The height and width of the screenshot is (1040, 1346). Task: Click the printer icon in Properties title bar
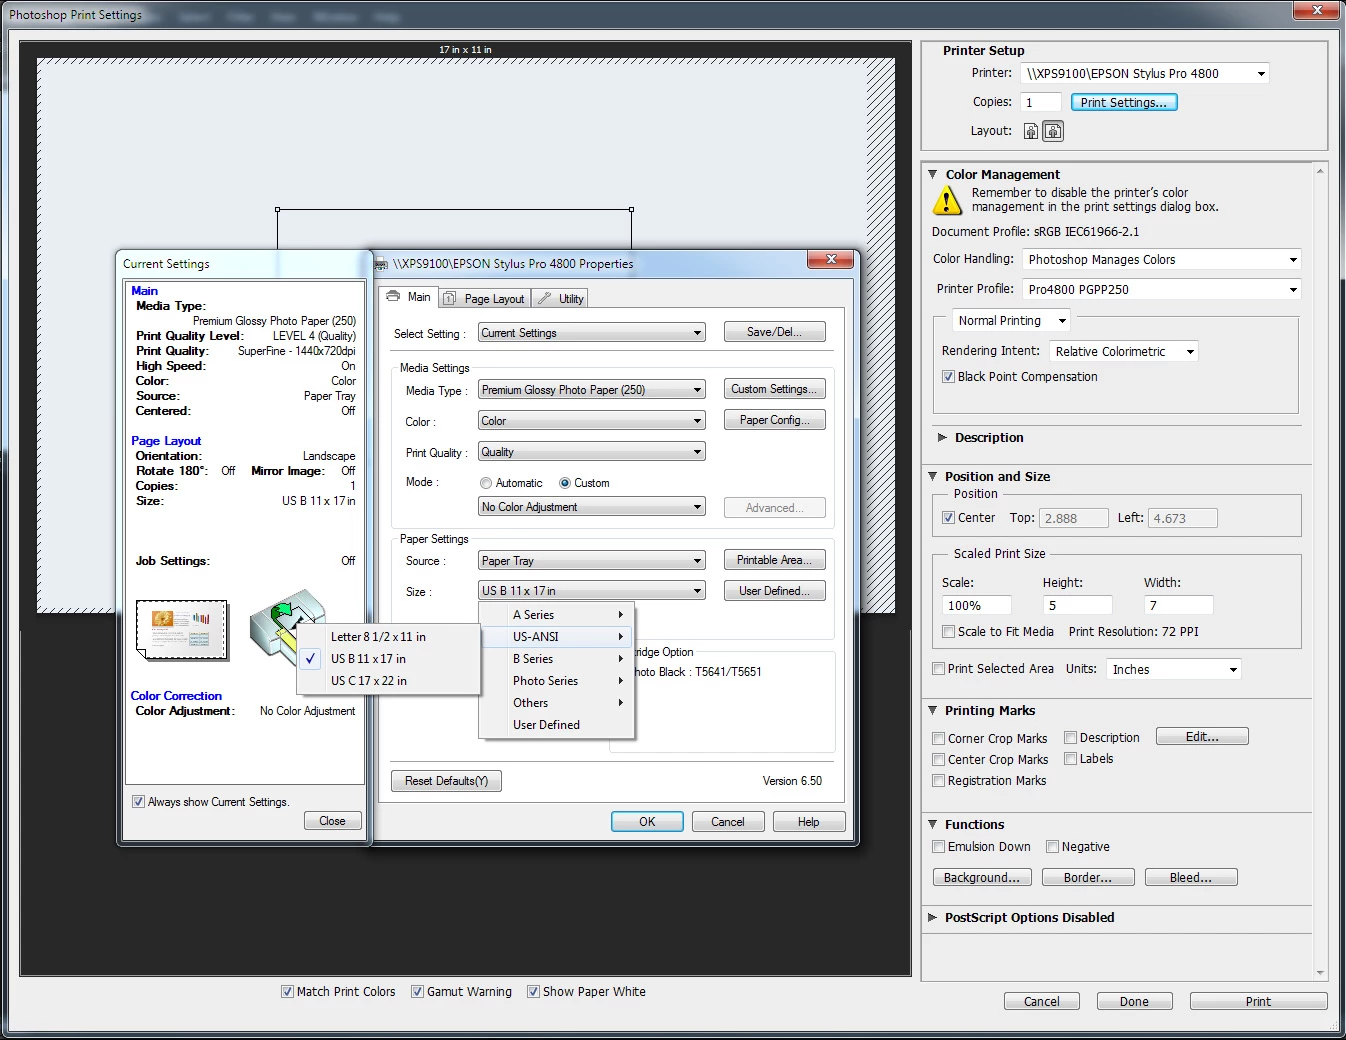pos(381,264)
